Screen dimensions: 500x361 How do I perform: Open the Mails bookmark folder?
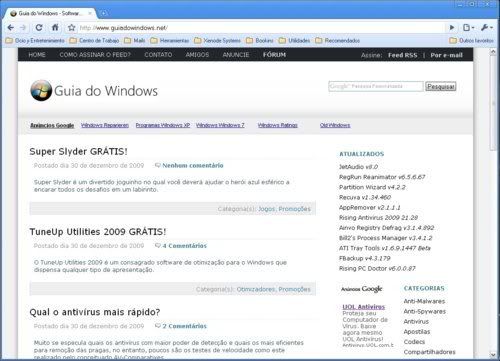(x=135, y=40)
